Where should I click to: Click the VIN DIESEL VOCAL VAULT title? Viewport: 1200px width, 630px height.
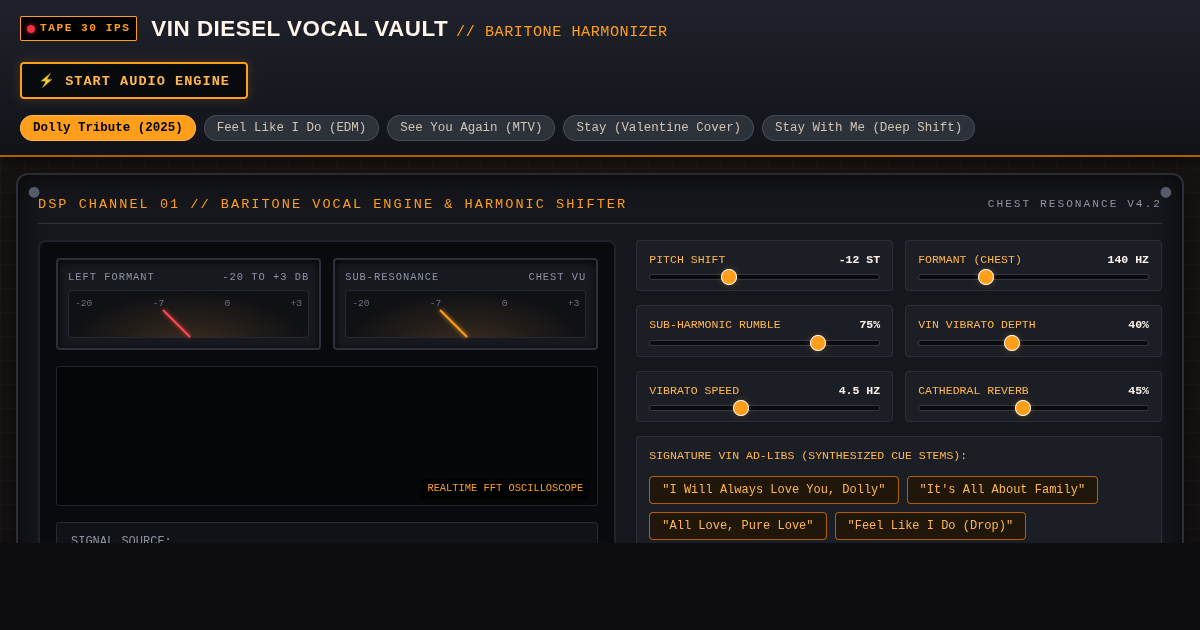(299, 29)
